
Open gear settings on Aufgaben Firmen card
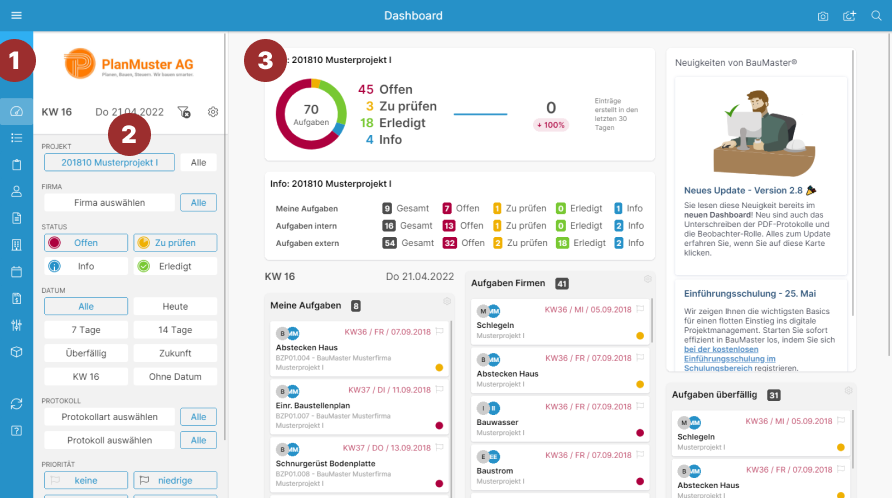point(647,279)
